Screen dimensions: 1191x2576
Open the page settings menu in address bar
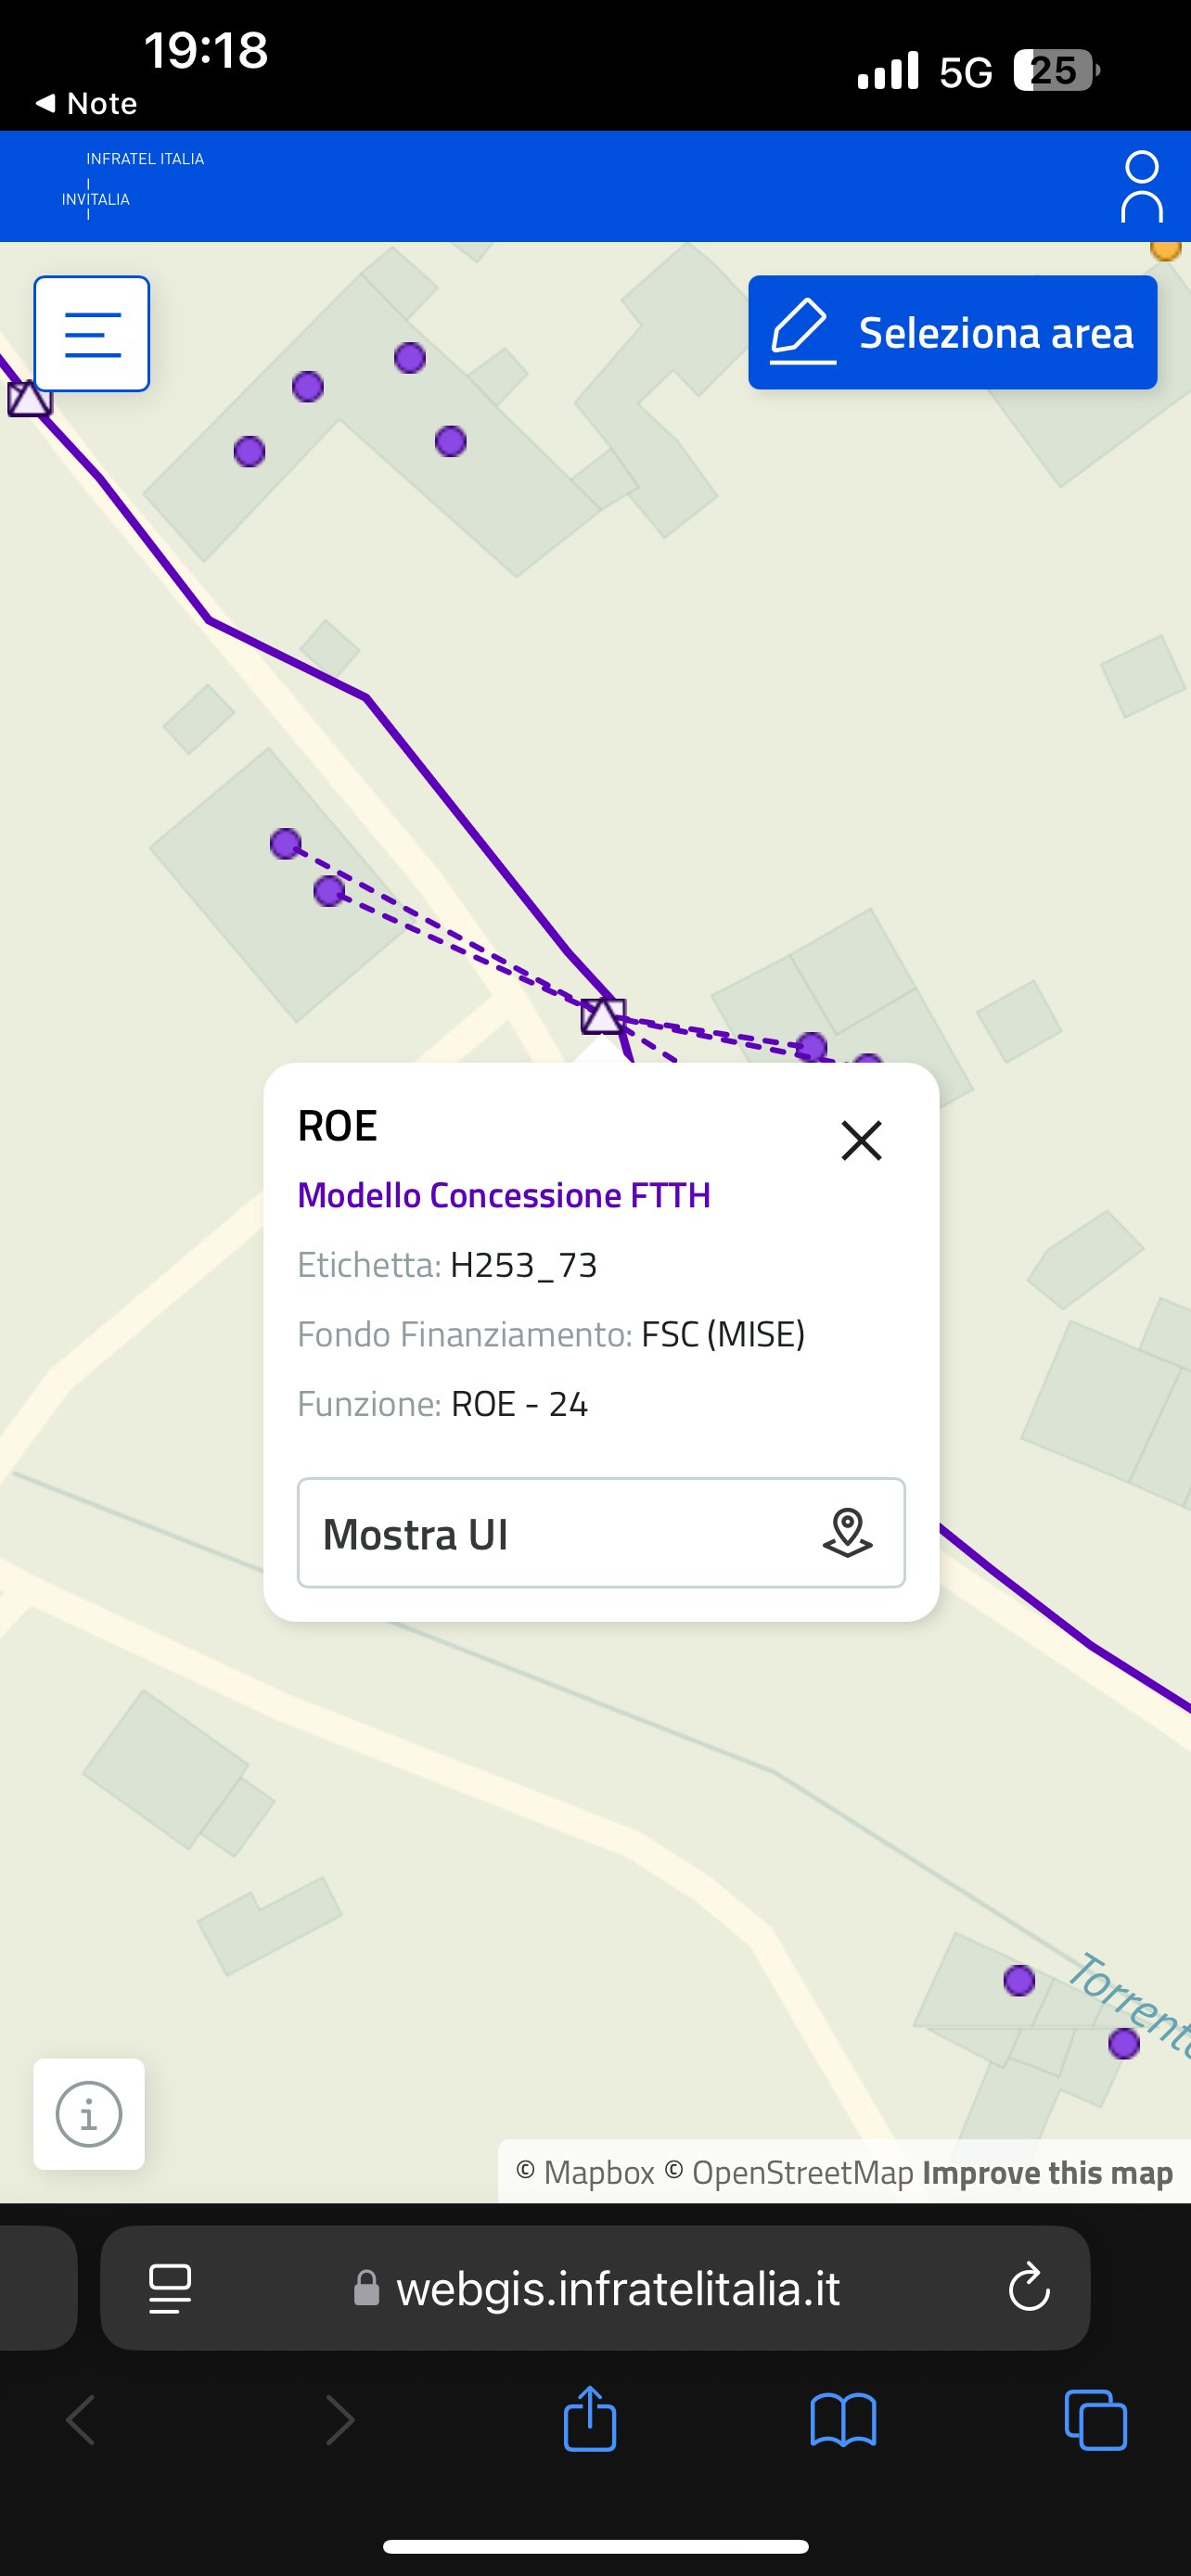[170, 2288]
